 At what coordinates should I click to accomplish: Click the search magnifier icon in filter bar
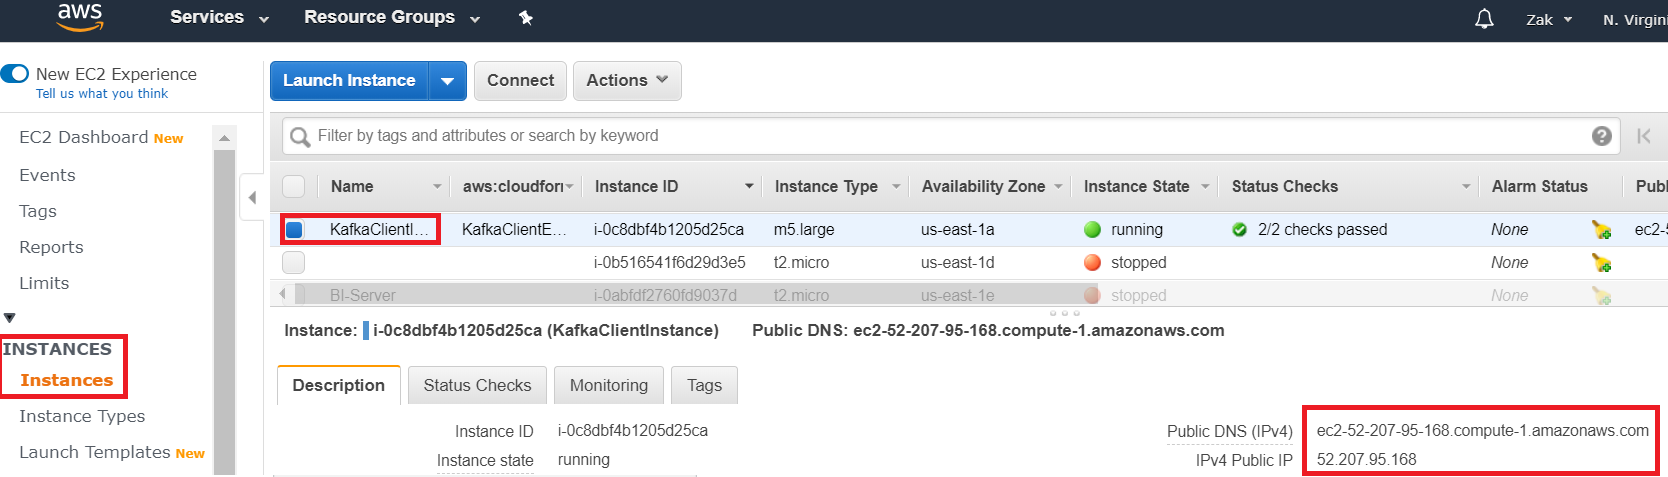(300, 136)
